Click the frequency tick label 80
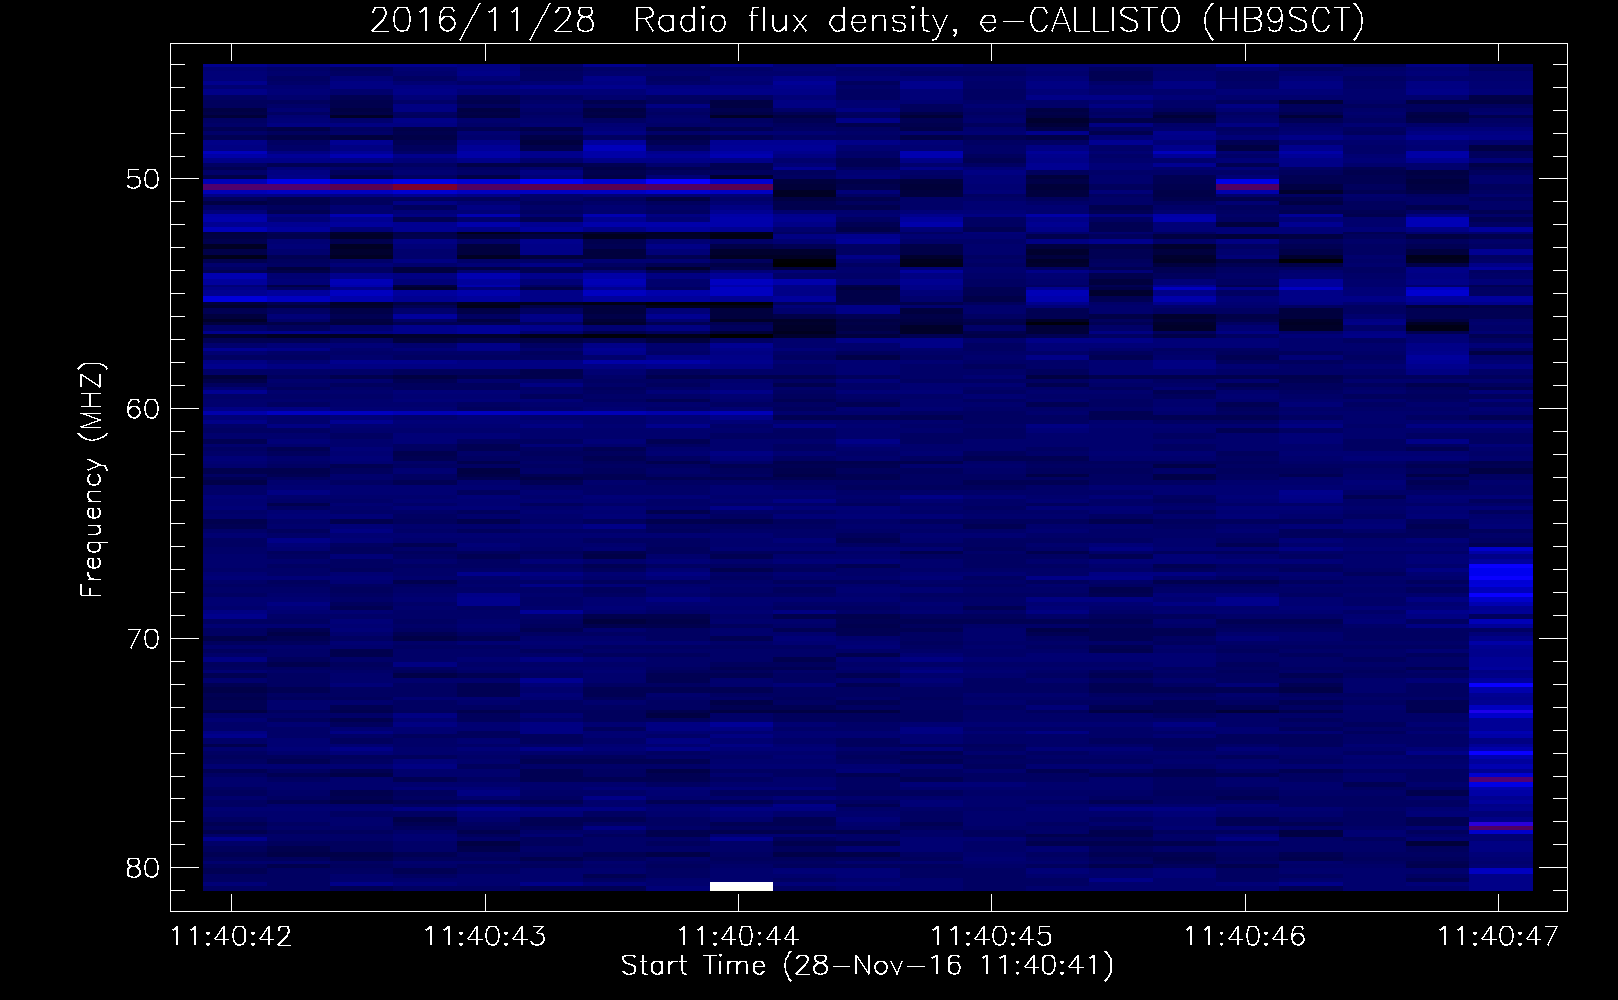Image resolution: width=1618 pixels, height=1000 pixels. 143,868
